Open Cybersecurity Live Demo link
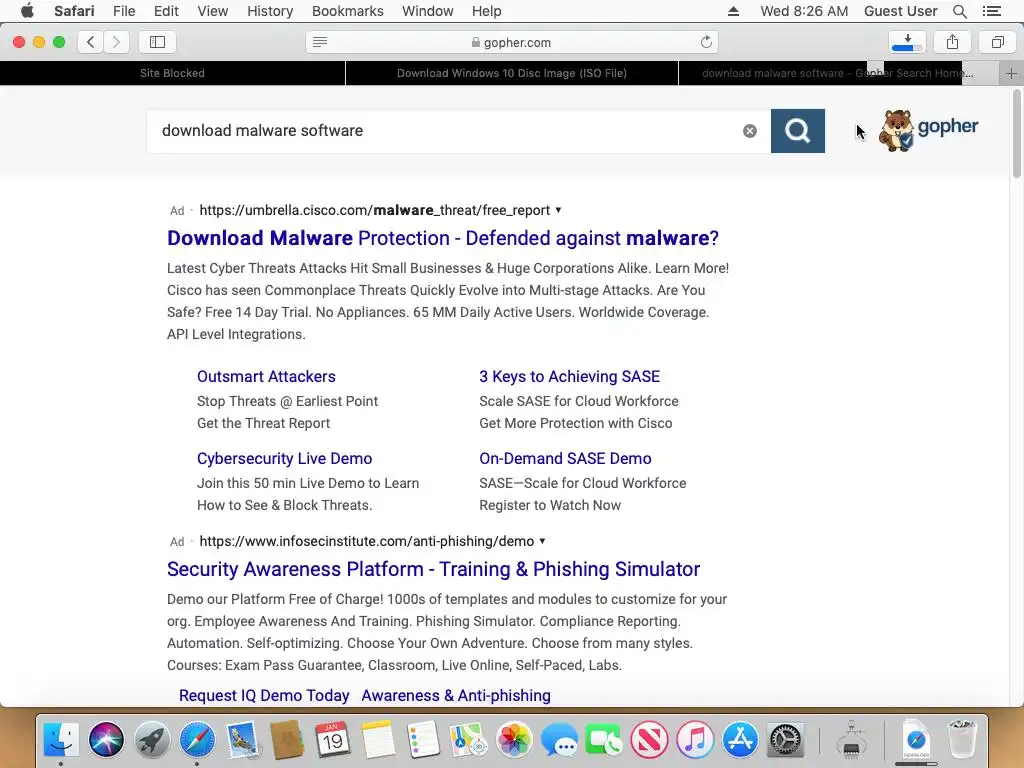 point(285,459)
